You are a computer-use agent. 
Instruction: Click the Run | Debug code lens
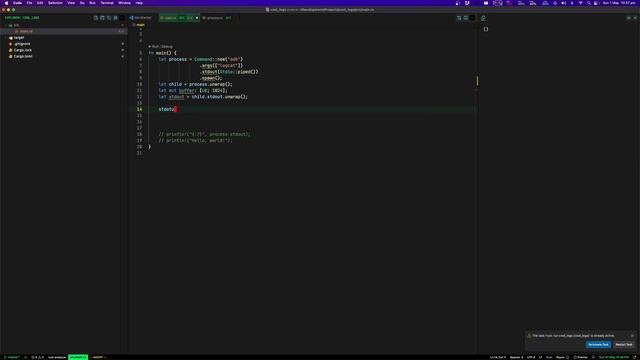(160, 47)
